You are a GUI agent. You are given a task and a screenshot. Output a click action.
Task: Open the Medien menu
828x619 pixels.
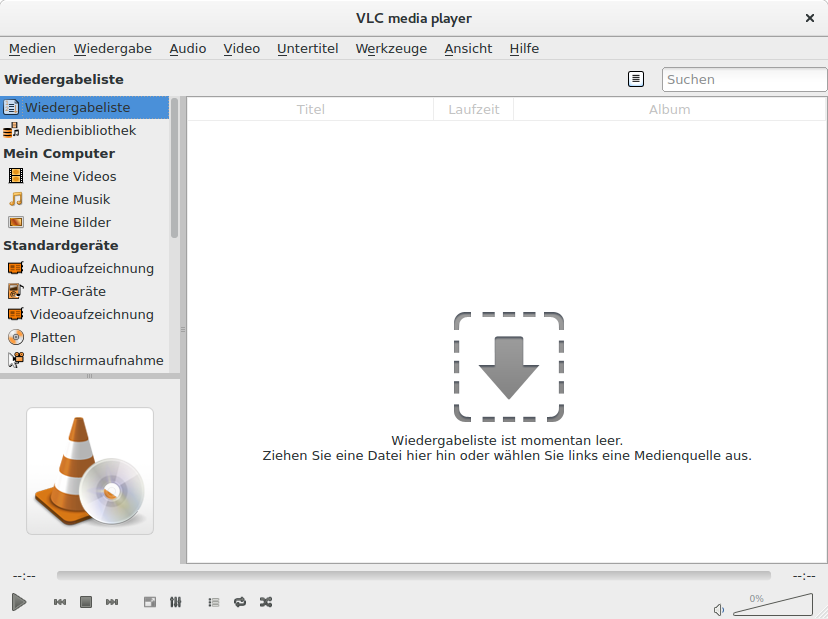point(32,49)
